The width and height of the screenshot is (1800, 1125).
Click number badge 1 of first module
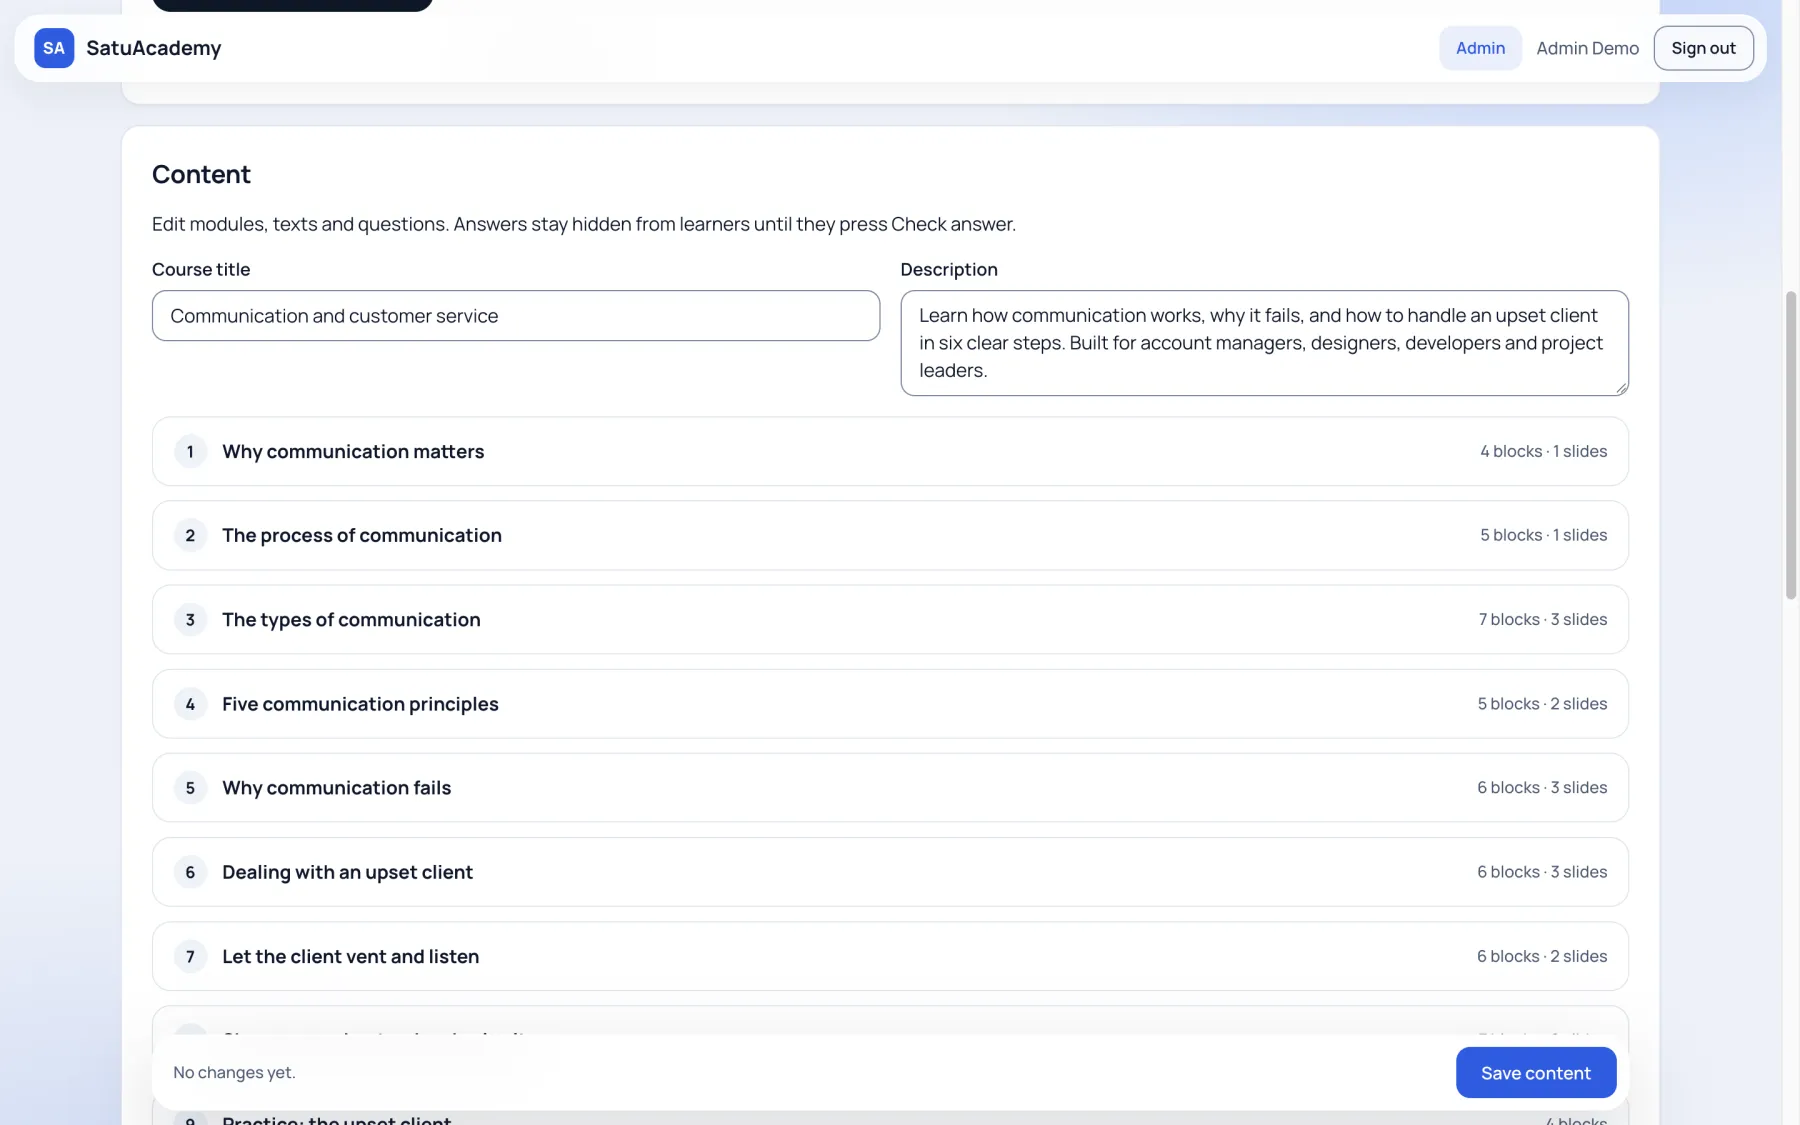tap(190, 451)
